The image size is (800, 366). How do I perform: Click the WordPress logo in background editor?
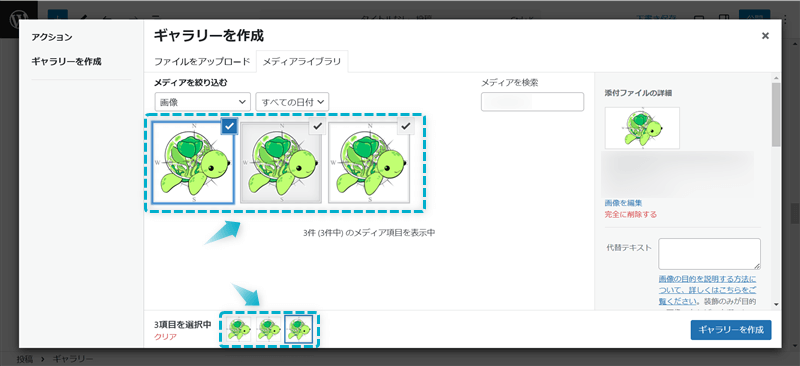coord(19,19)
